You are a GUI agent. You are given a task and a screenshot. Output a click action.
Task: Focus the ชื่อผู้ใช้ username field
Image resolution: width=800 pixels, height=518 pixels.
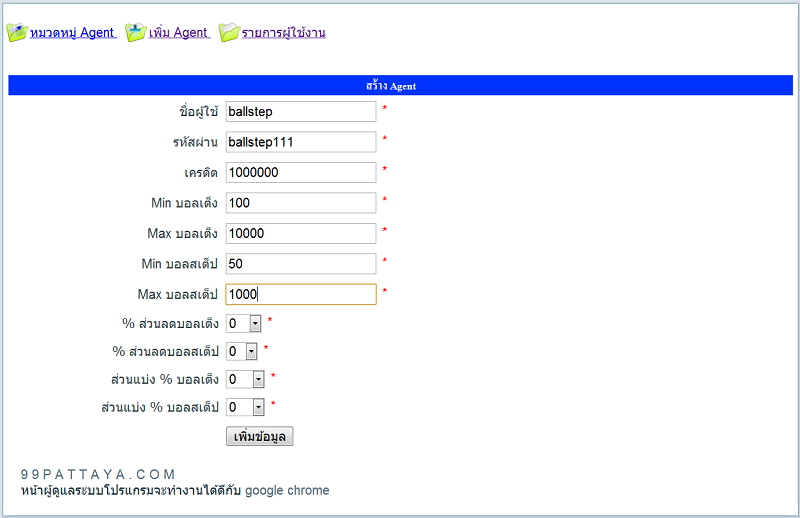300,111
